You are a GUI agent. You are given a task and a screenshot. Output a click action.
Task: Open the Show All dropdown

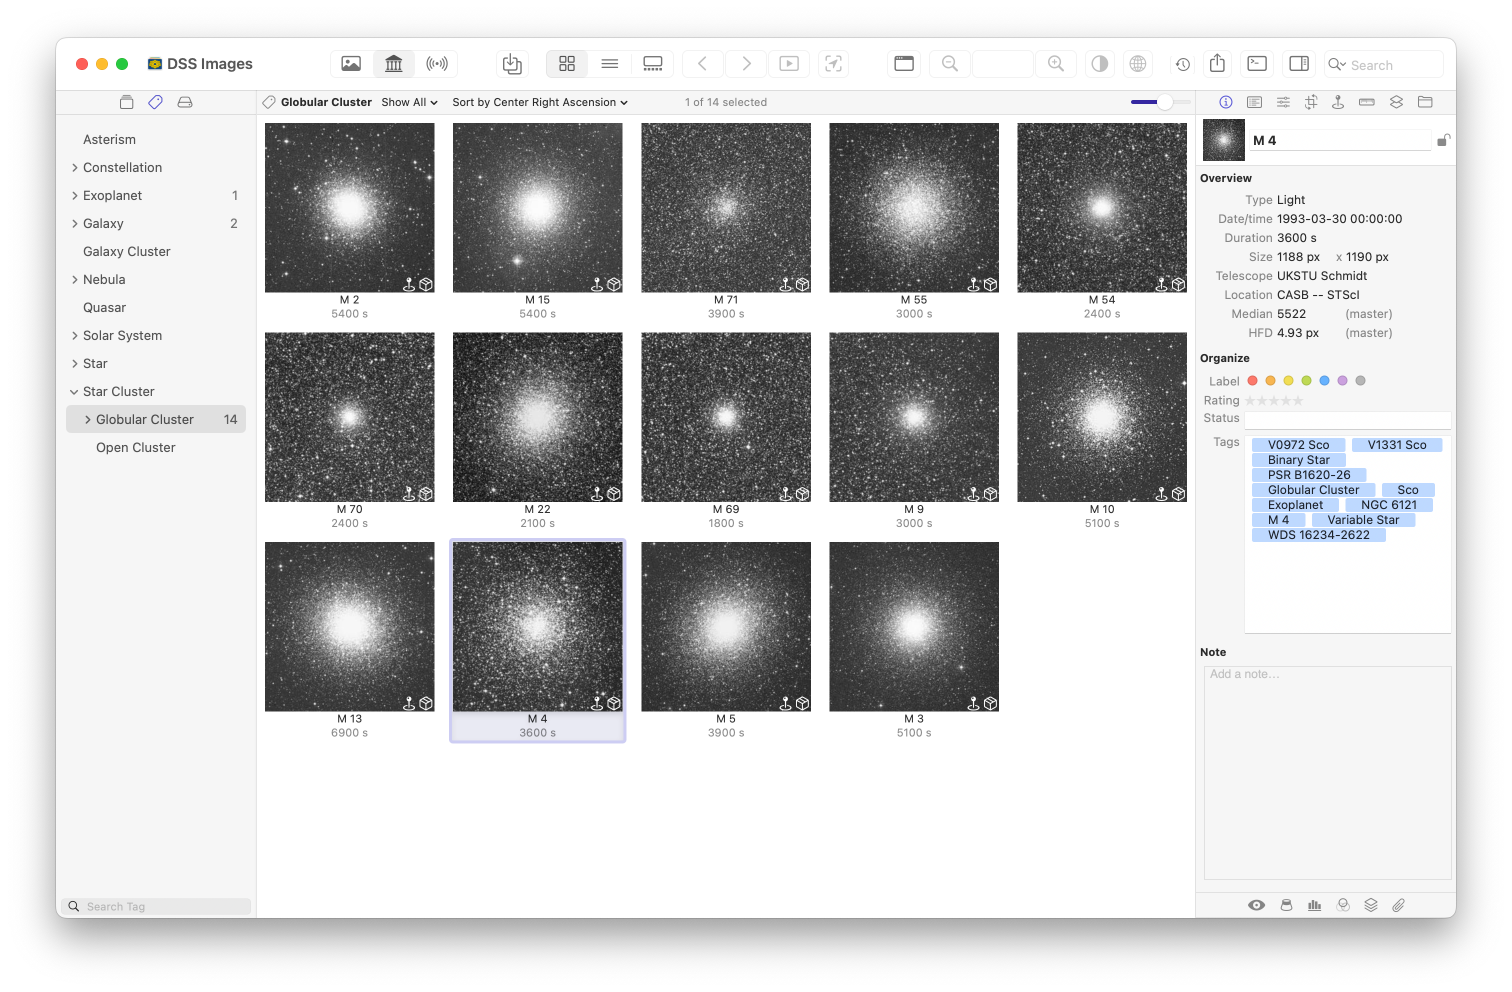409,102
